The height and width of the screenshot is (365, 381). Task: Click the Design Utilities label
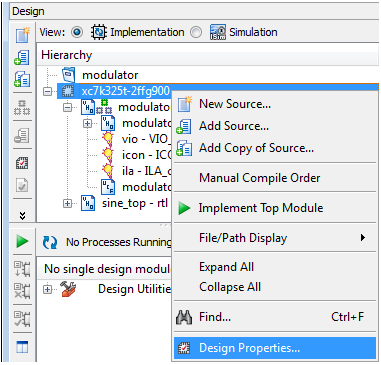[135, 289]
